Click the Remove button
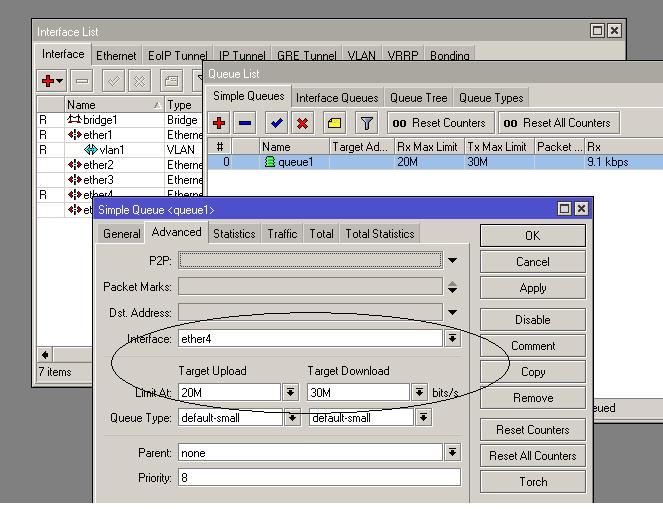Viewport: 663px width, 522px height. [x=533, y=398]
